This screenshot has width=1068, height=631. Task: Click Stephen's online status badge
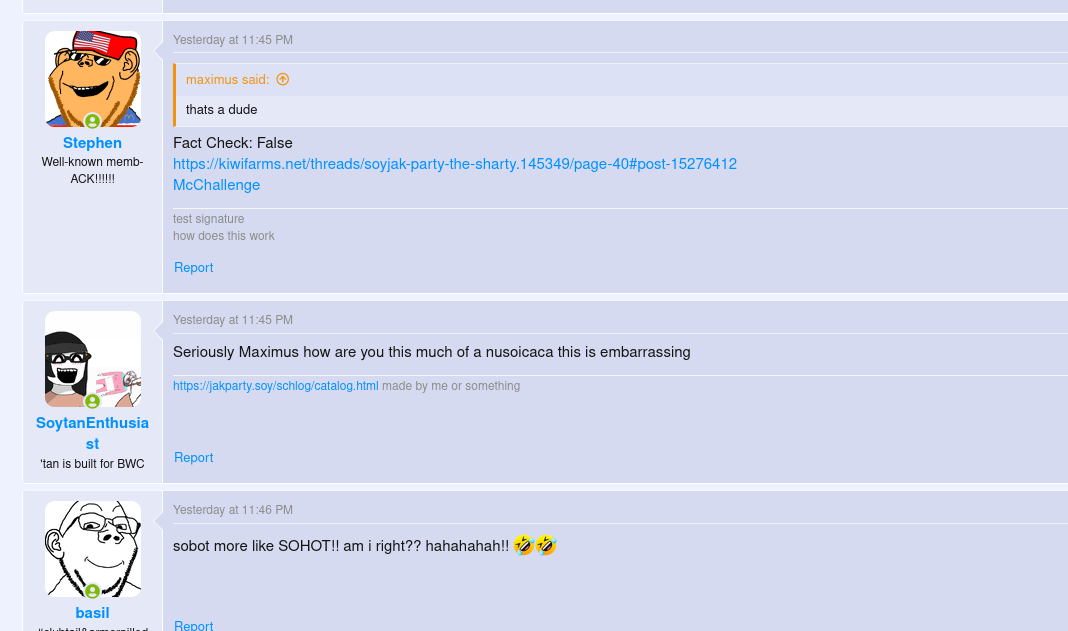(x=92, y=121)
